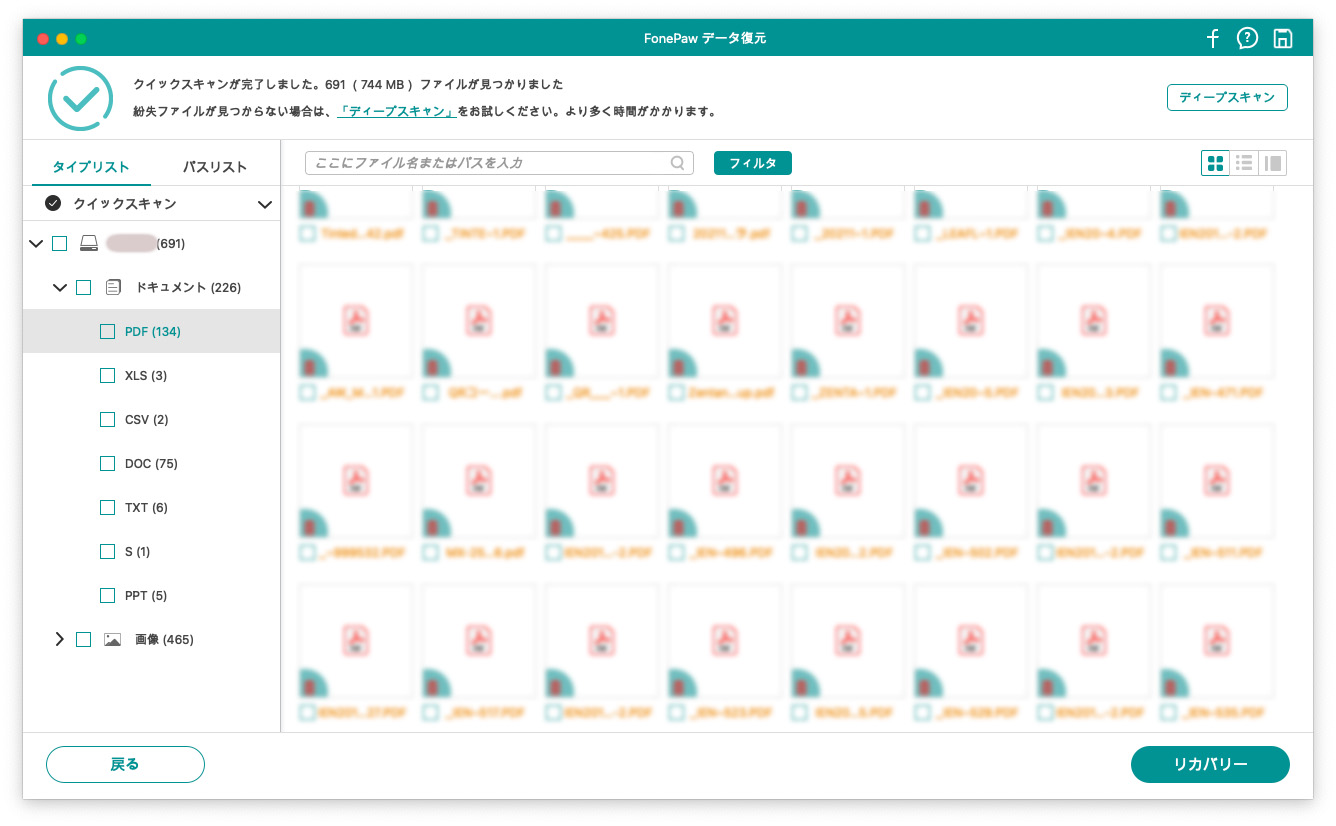Viewport: 1336px width, 826px height.
Task: Collapse the drive (691) tree node
Action: point(37,243)
